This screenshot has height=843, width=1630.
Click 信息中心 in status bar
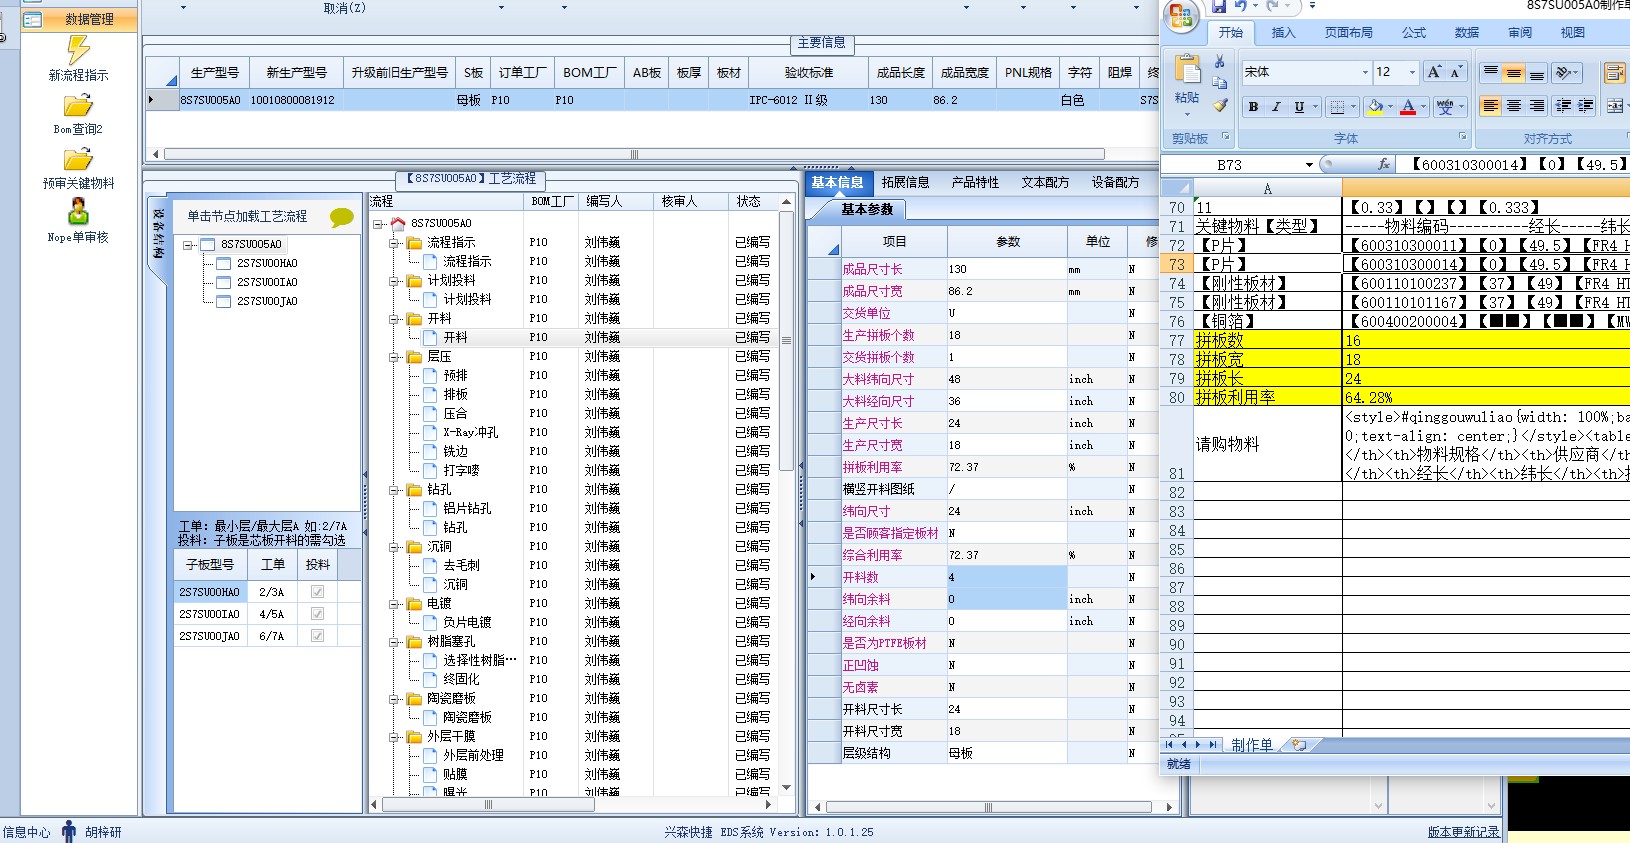[26, 832]
